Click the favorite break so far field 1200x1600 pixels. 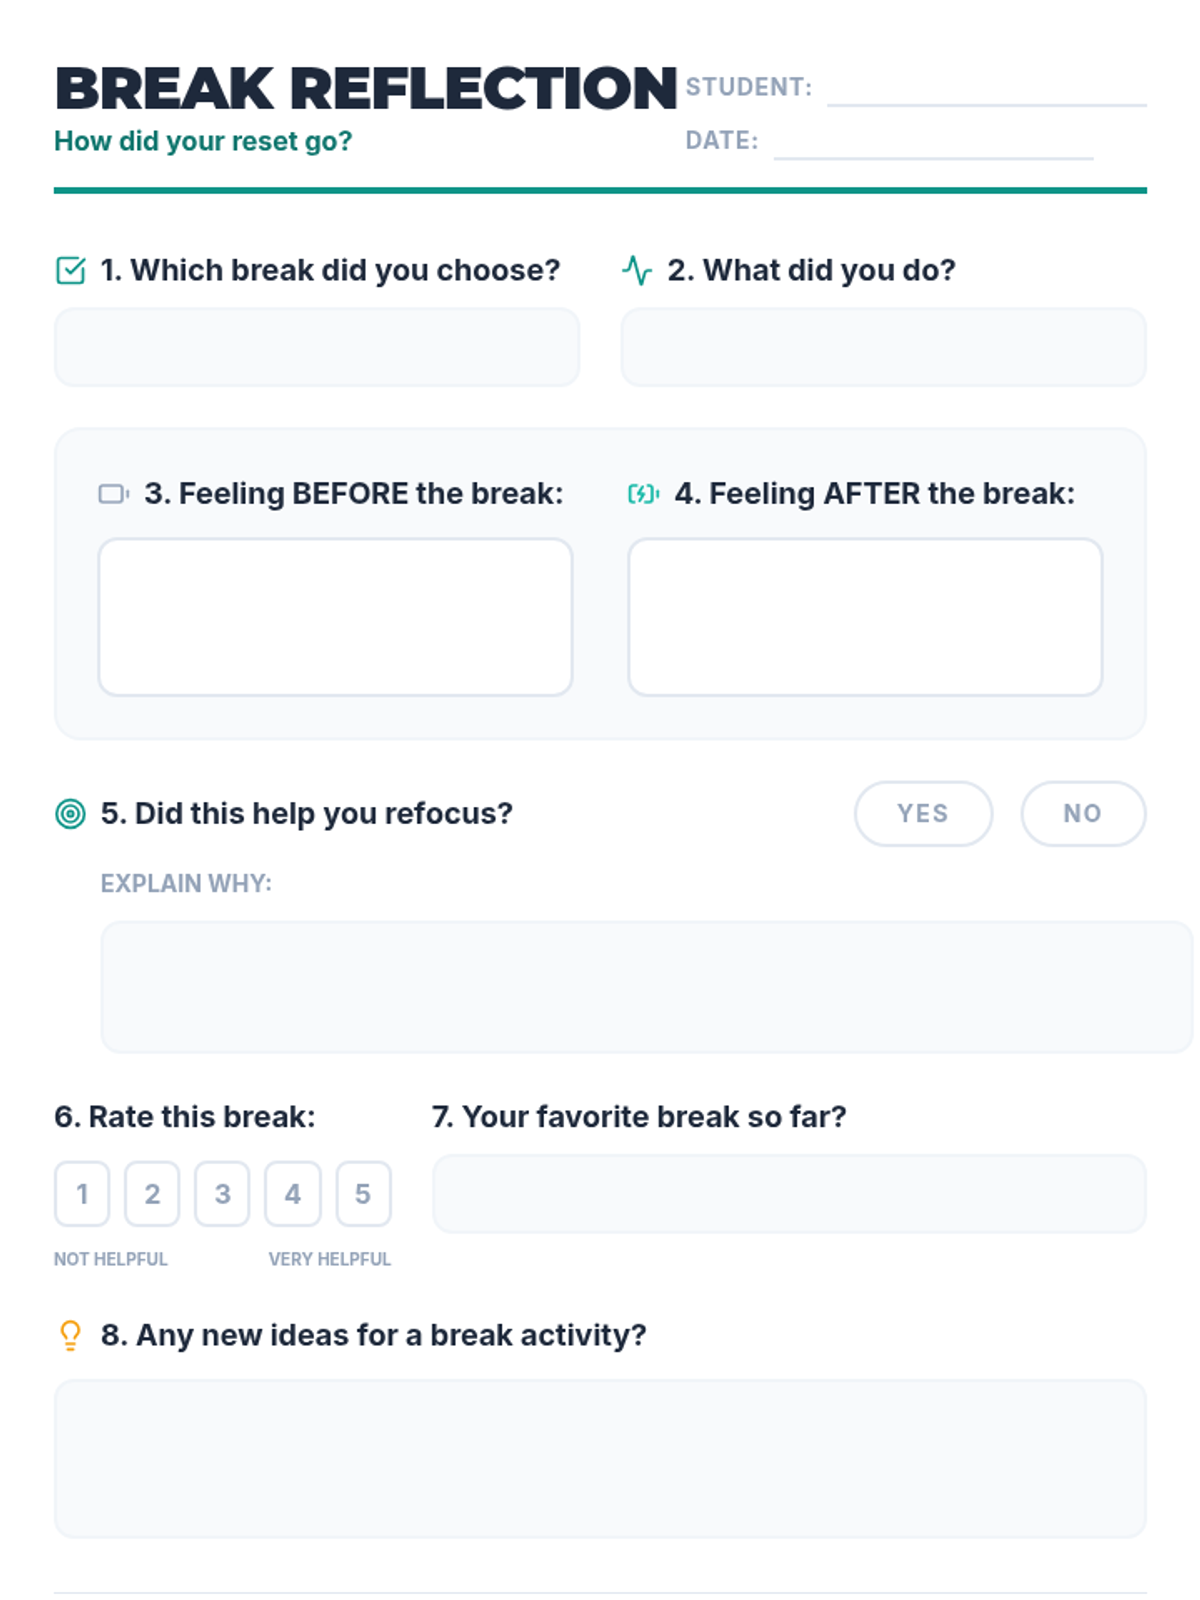pyautogui.click(x=789, y=1194)
